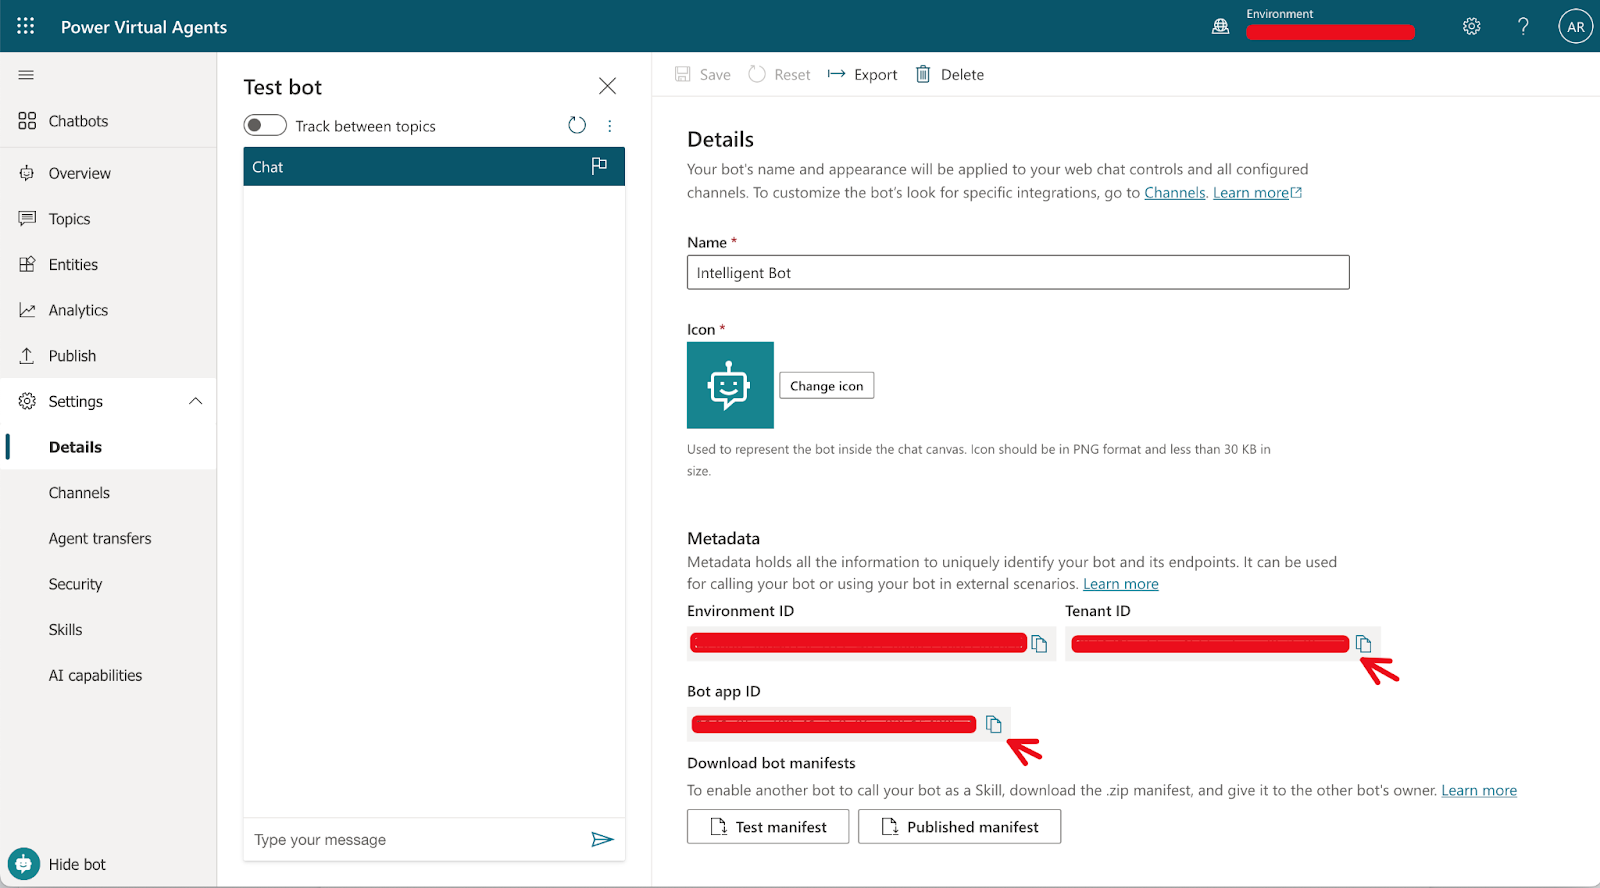Export the bot from toolbar
Image resolution: width=1600 pixels, height=888 pixels.
pos(862,74)
